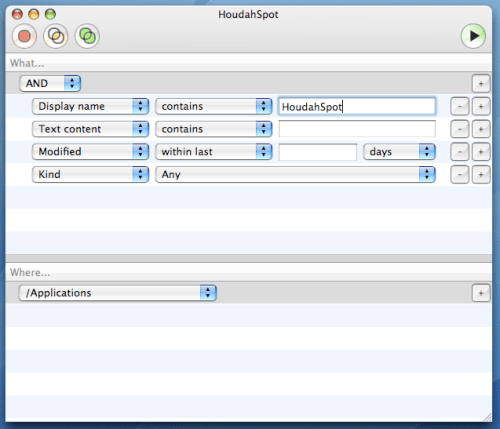The height and width of the screenshot is (429, 500).
Task: Open the Display name attribute dropdown
Action: pos(90,106)
